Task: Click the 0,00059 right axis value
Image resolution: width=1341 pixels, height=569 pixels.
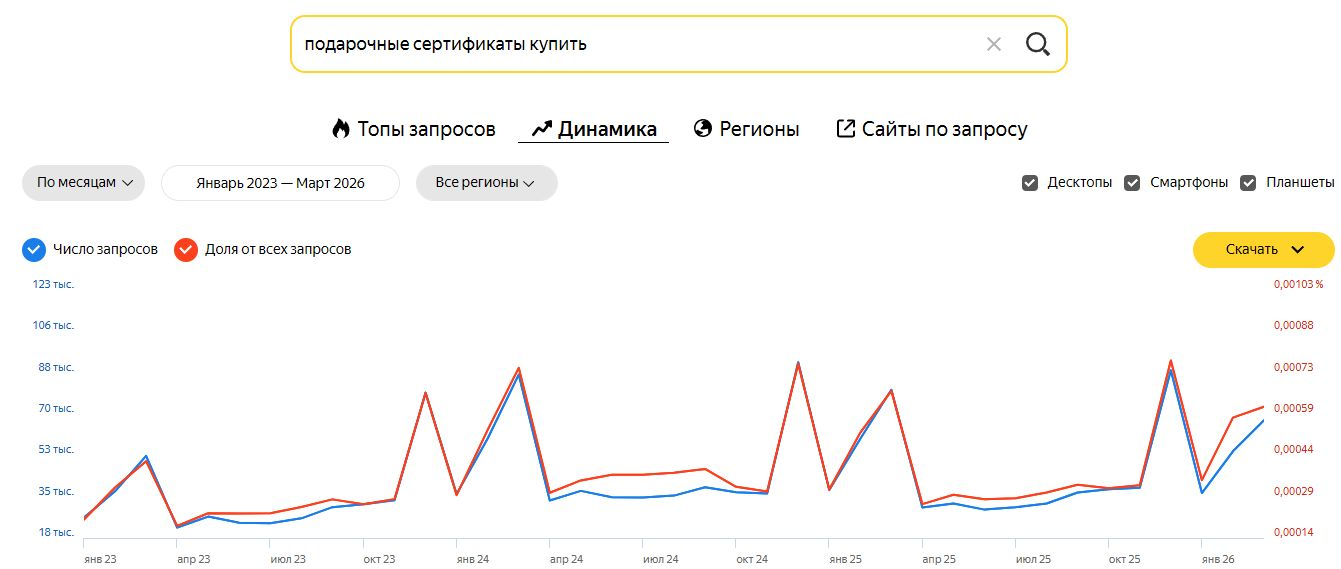Action: tap(1293, 408)
